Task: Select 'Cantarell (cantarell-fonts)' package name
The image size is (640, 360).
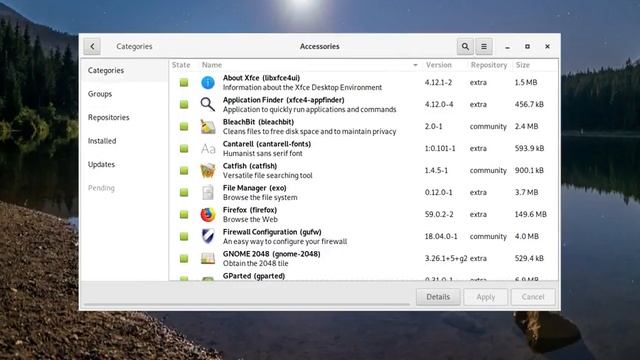Action: point(267,144)
